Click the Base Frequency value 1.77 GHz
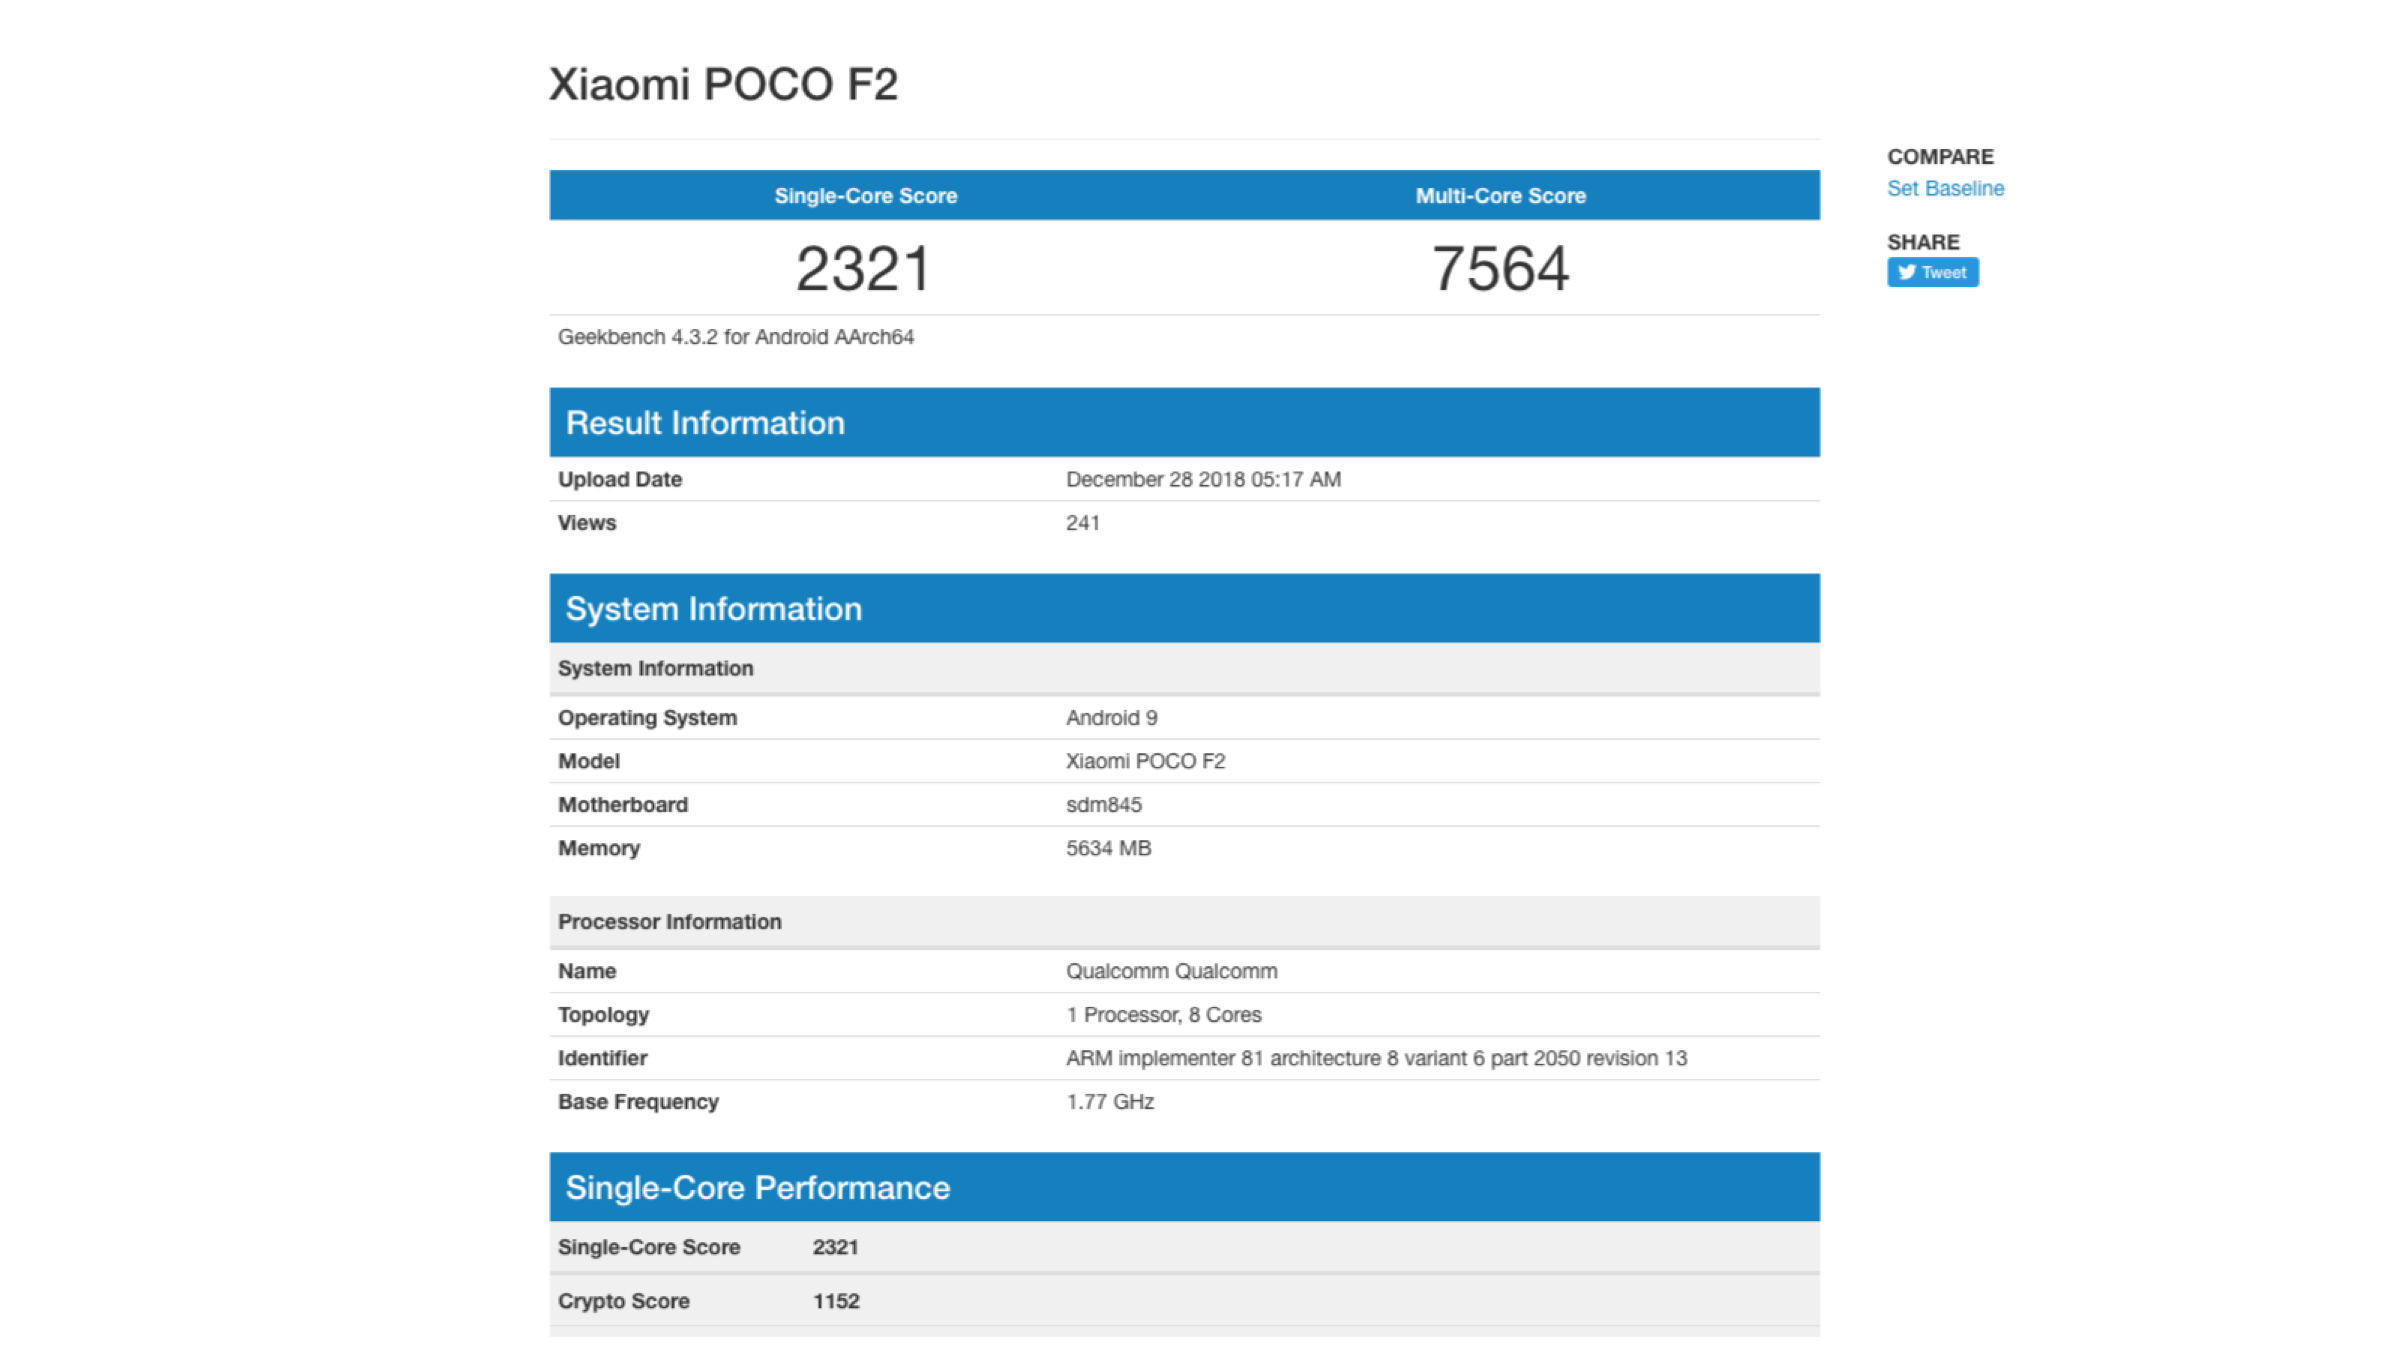This screenshot has width=2400, height=1345. [x=1109, y=1102]
